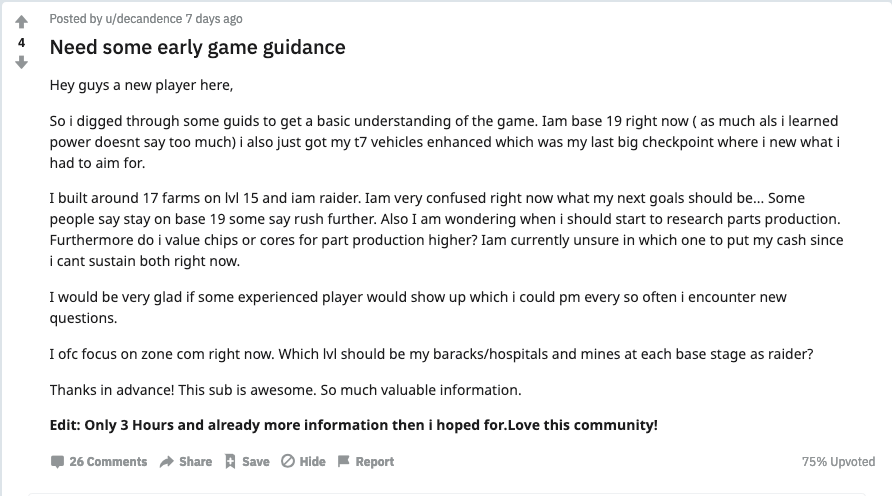
Task: Click the bold "Edit: Only 3 Hours" line
Action: point(354,425)
